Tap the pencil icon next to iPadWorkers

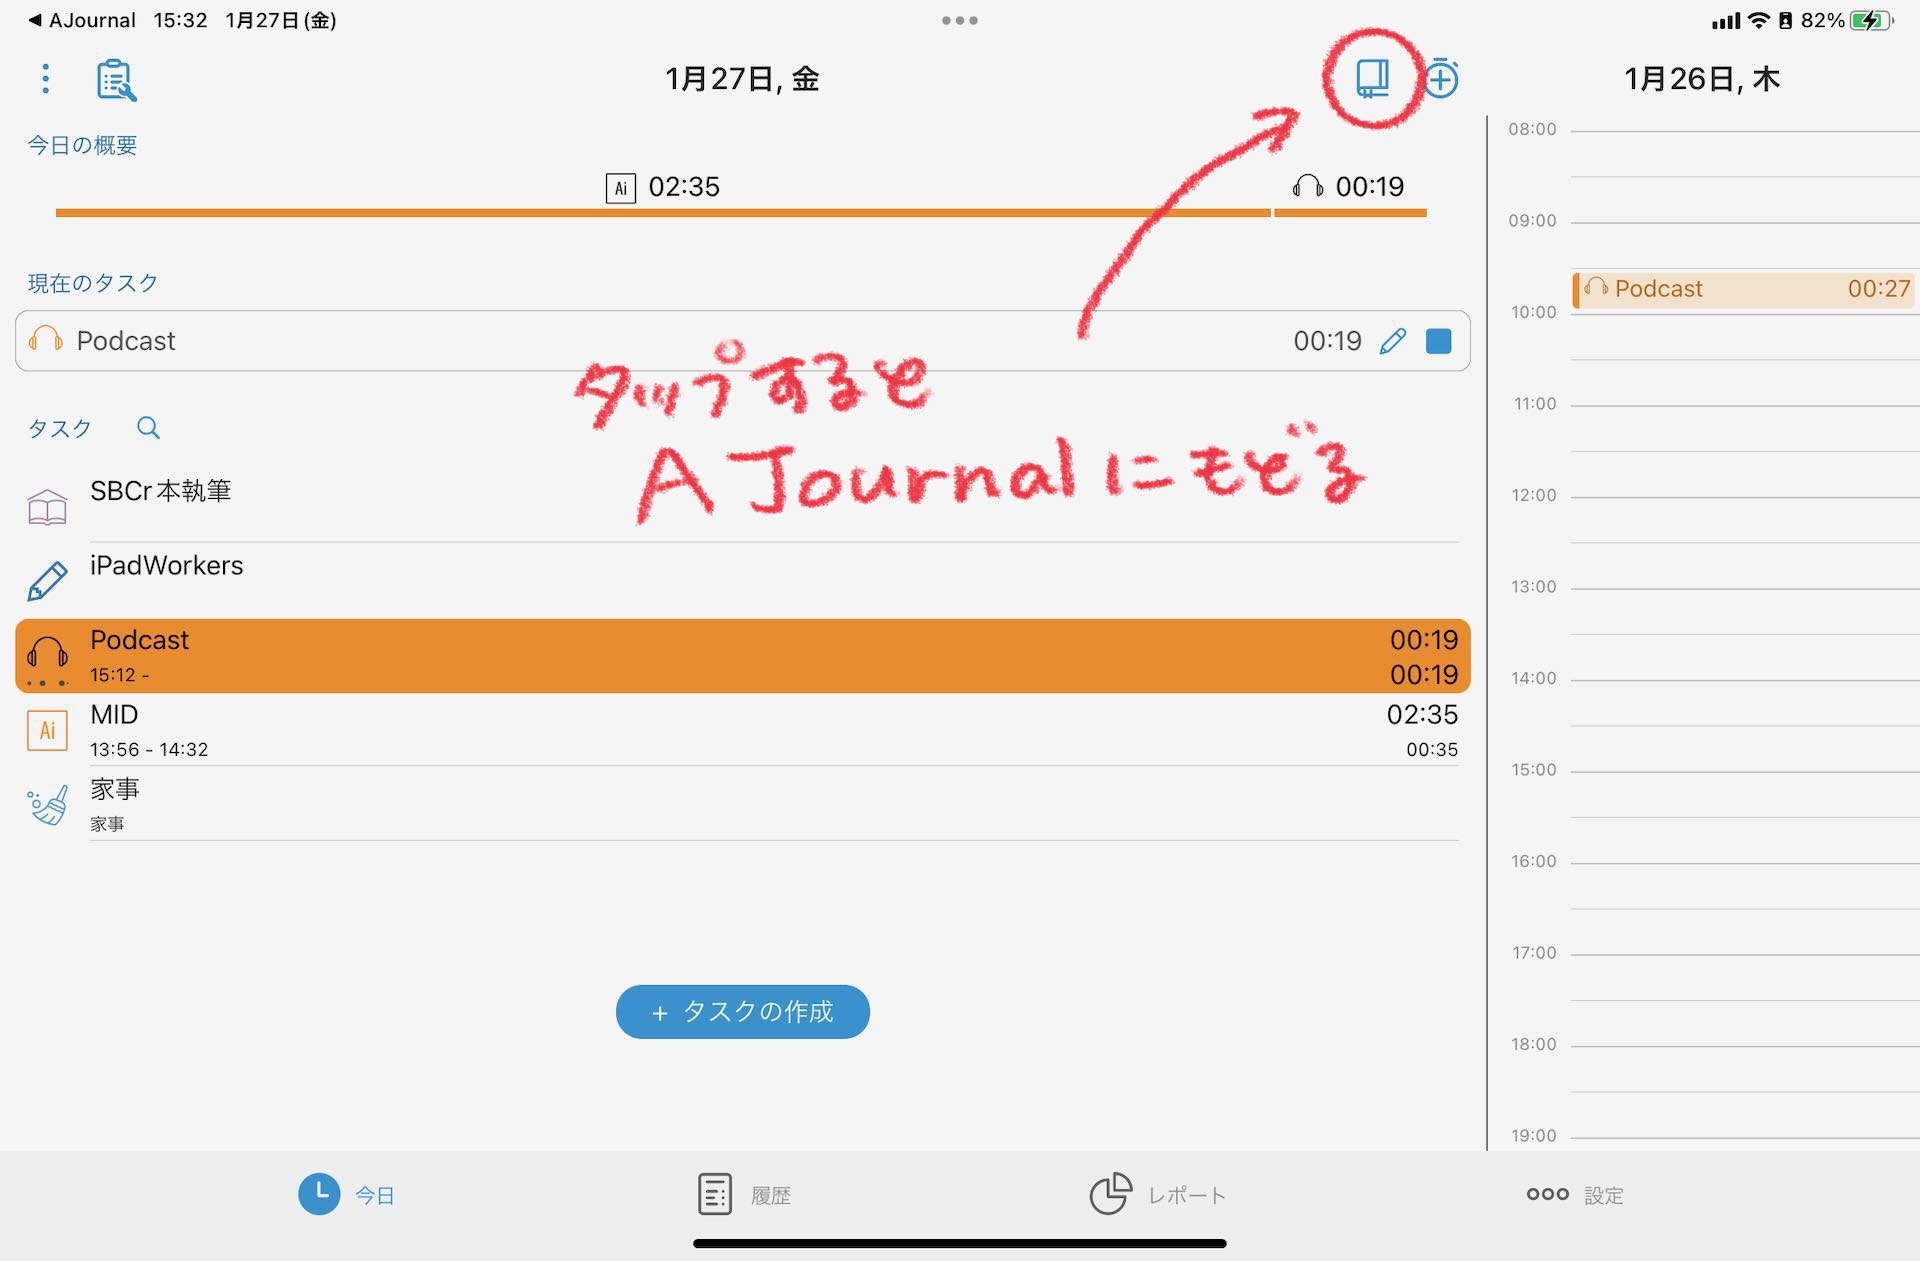coord(46,579)
